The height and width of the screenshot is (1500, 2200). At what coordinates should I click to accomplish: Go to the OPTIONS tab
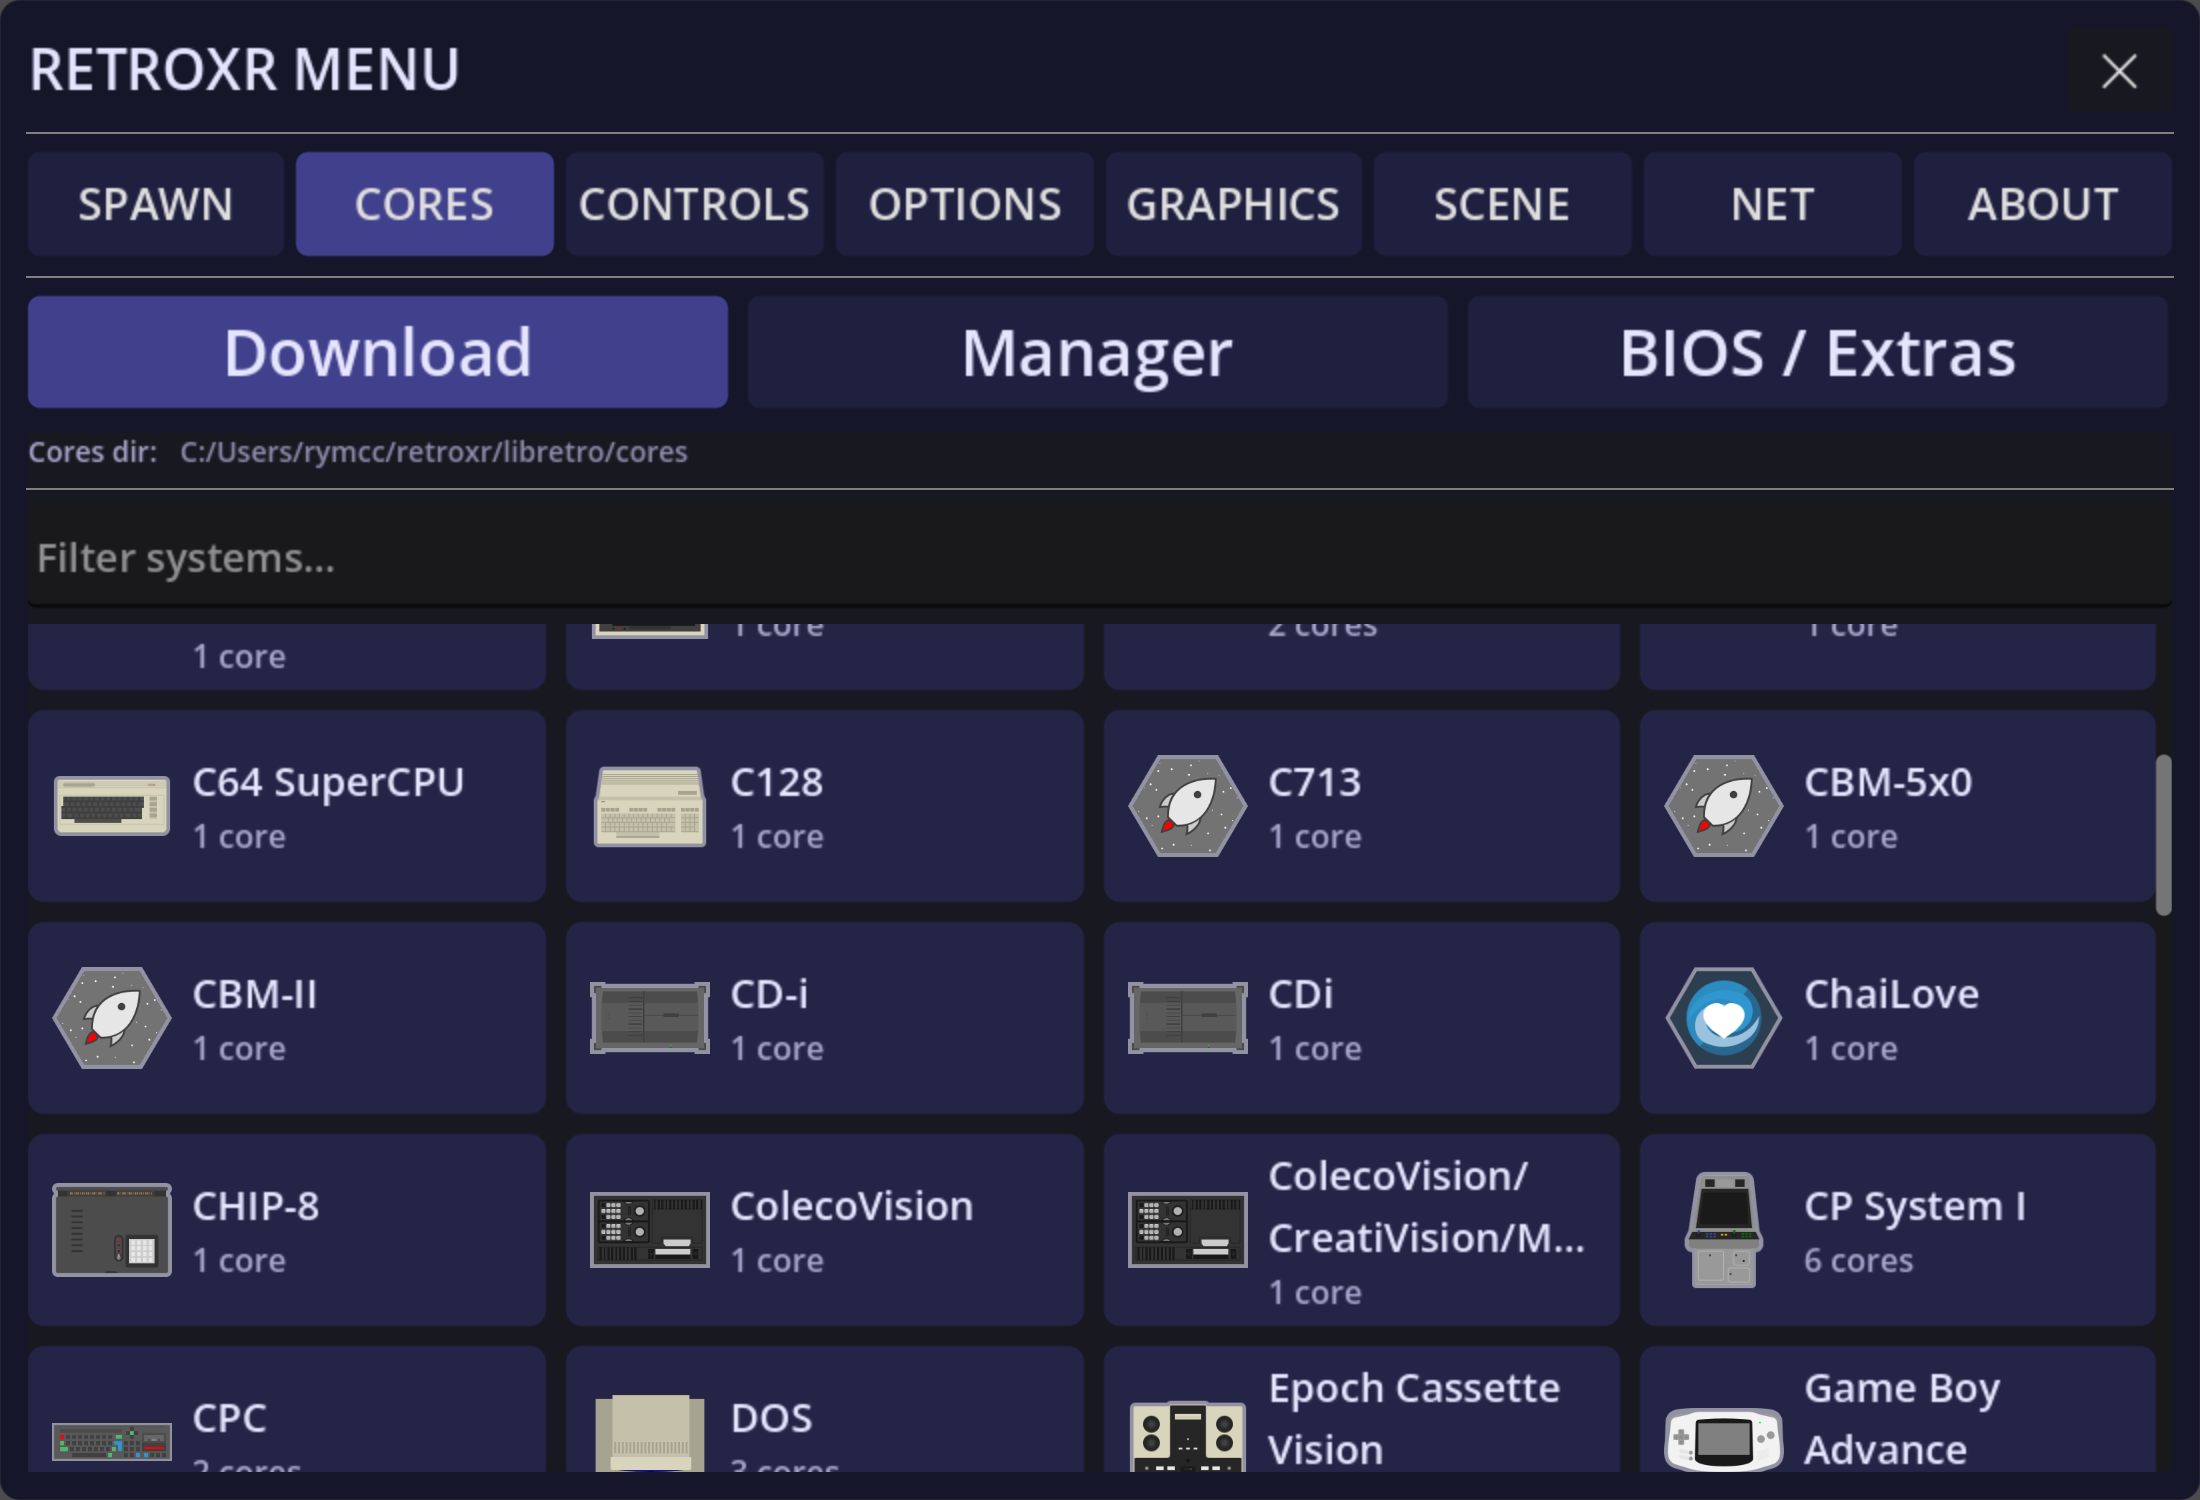964,204
